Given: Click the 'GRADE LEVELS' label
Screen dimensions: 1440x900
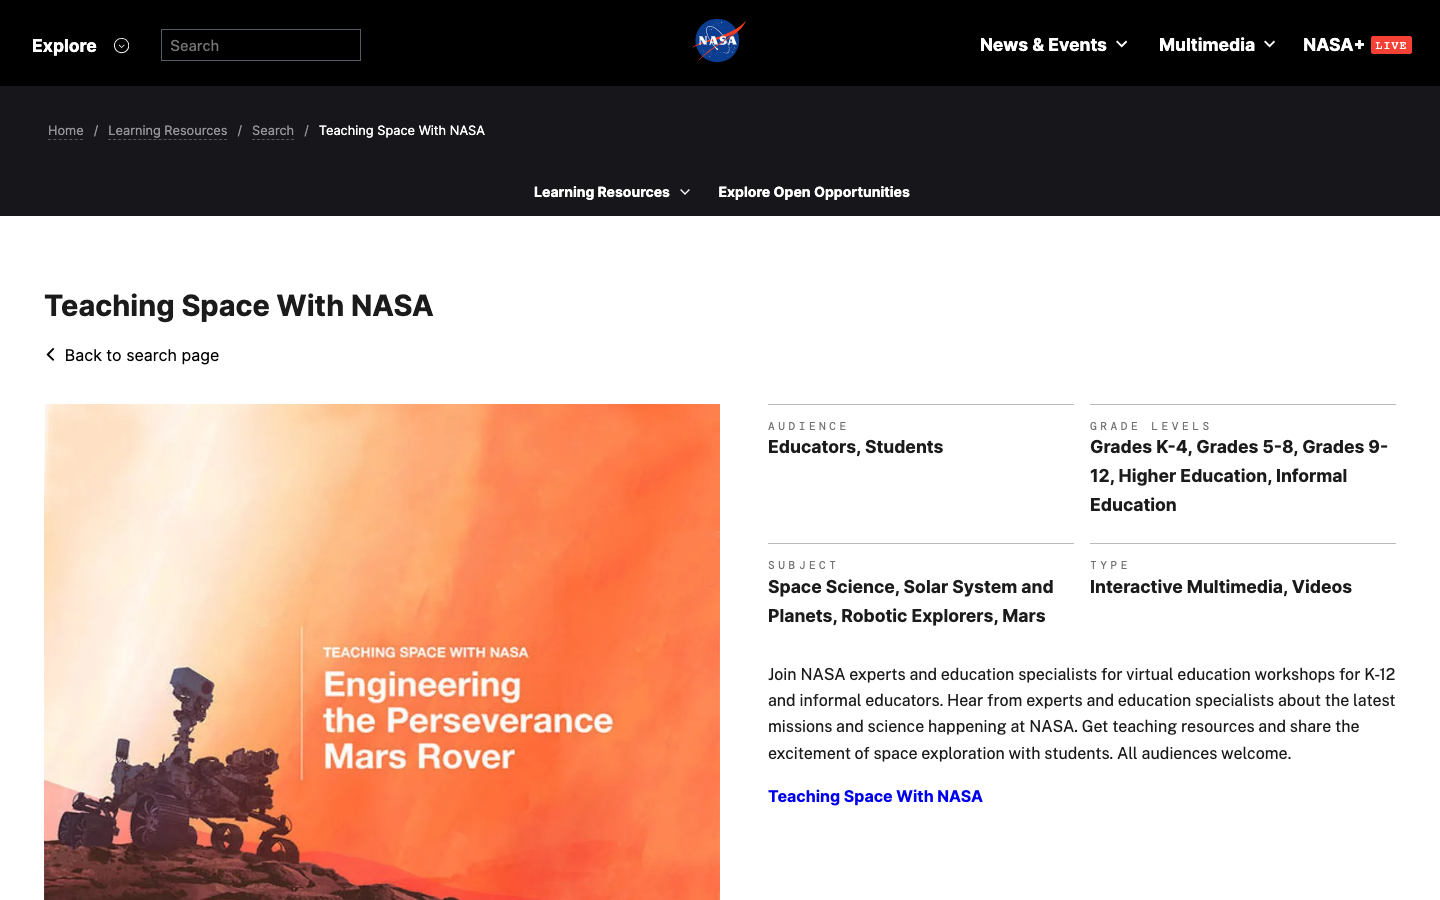Looking at the screenshot, I should coord(1150,426).
